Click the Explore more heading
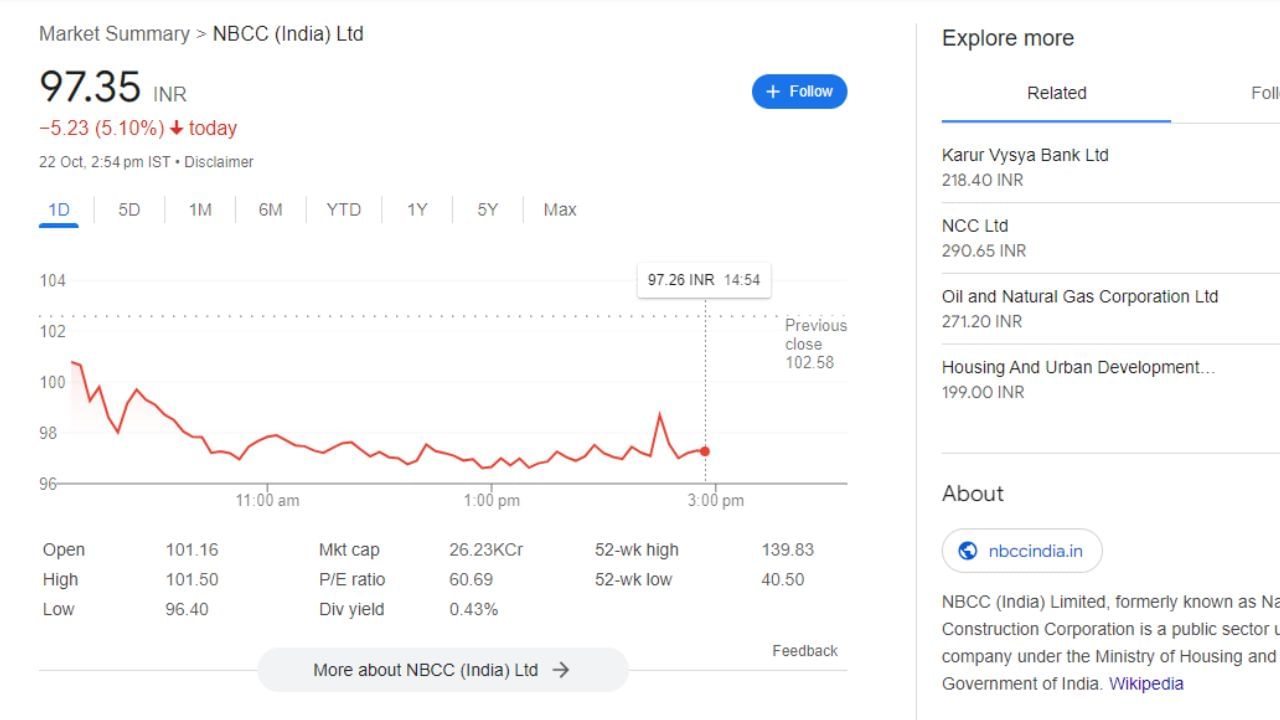The image size is (1280, 720). 1008,38
